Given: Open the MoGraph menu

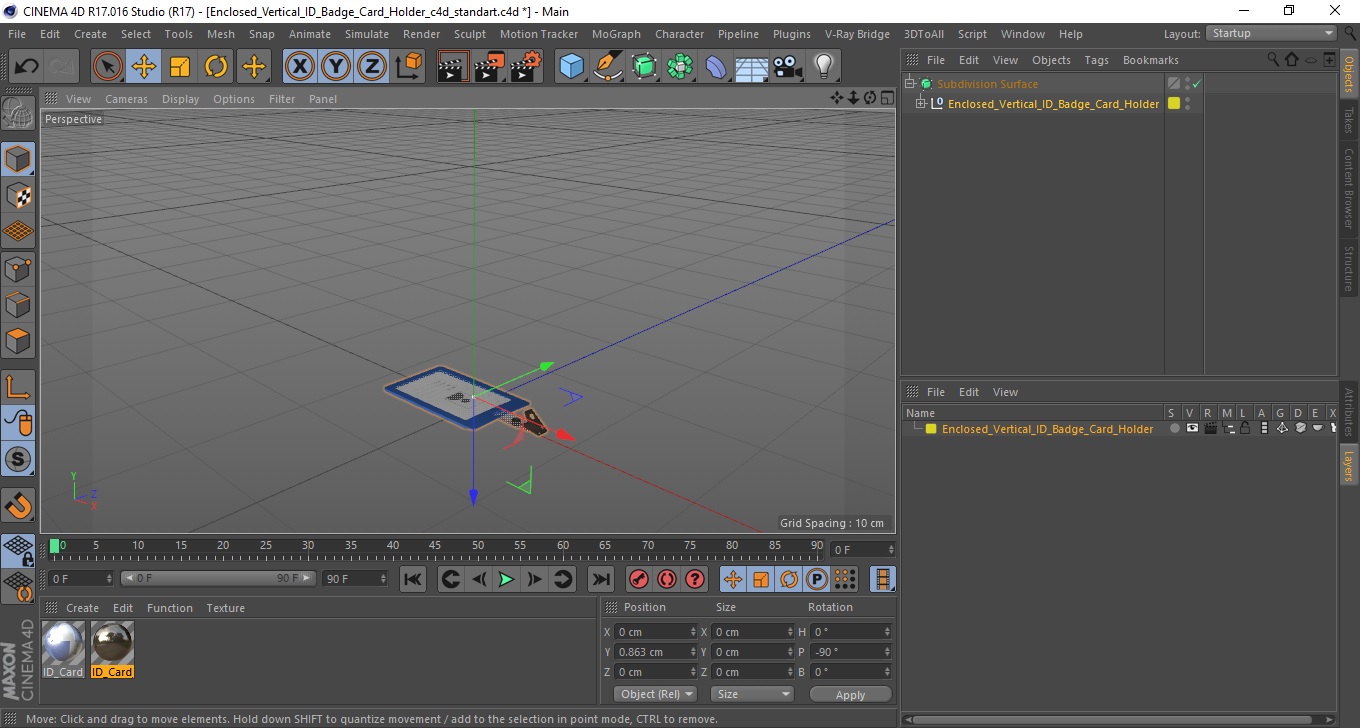Looking at the screenshot, I should click(x=616, y=34).
